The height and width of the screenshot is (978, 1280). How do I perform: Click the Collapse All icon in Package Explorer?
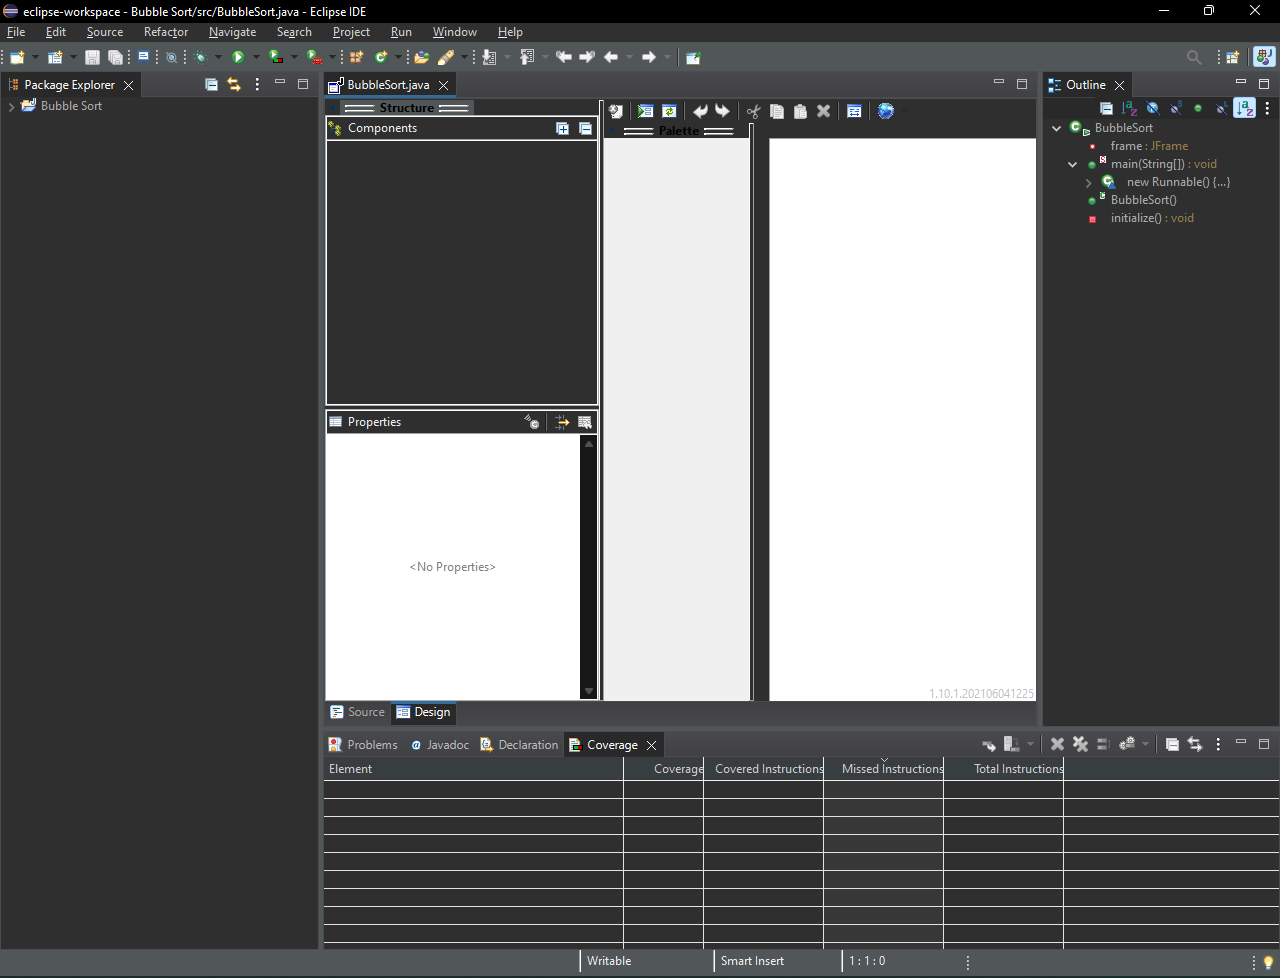click(x=211, y=85)
